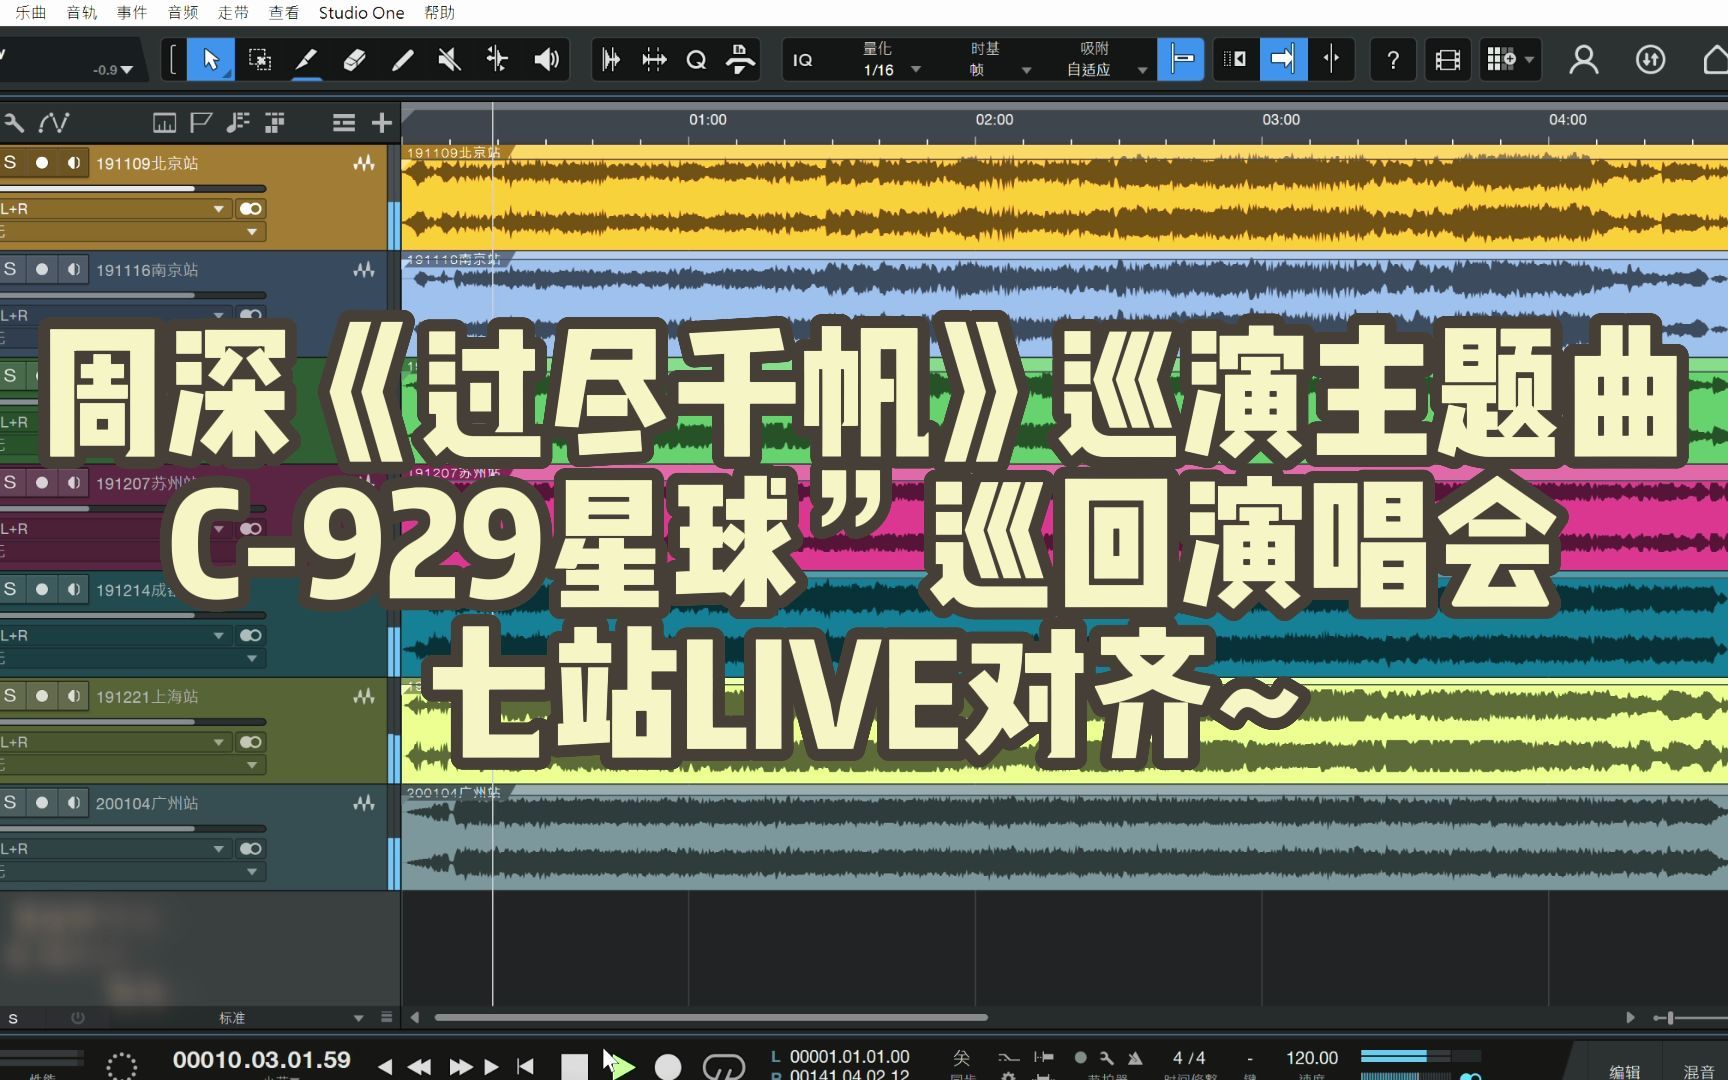Viewport: 1728px width, 1080px height.
Task: Open the 音频 (Audio) menu
Action: [x=183, y=12]
